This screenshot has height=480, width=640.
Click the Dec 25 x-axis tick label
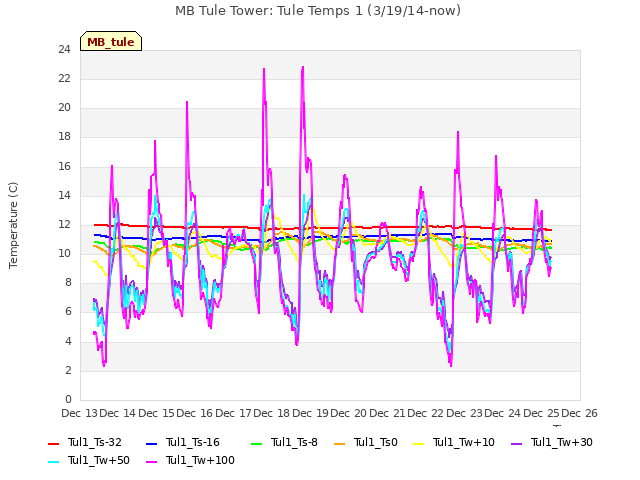tap(541, 413)
